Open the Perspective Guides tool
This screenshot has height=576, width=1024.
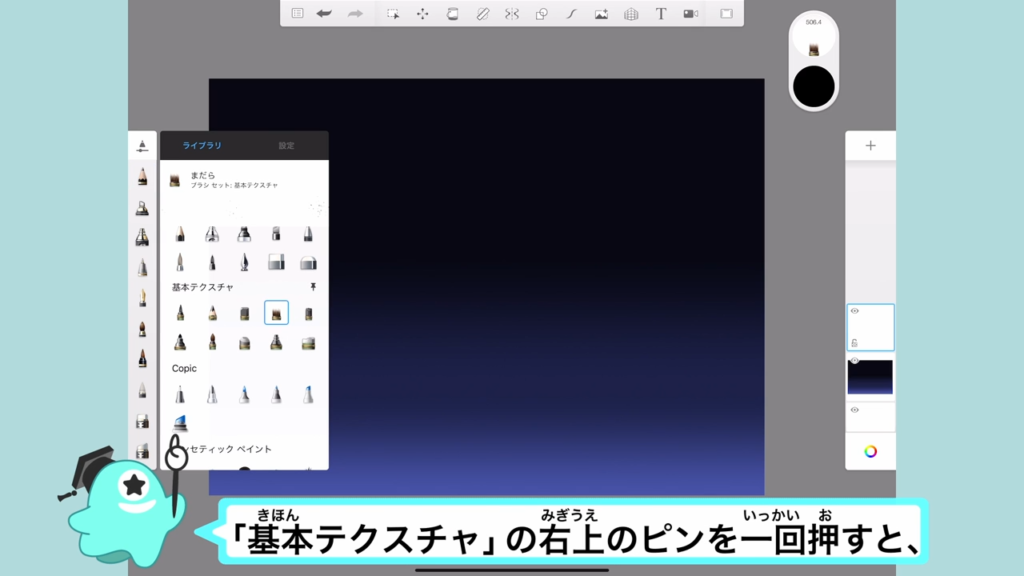click(631, 14)
